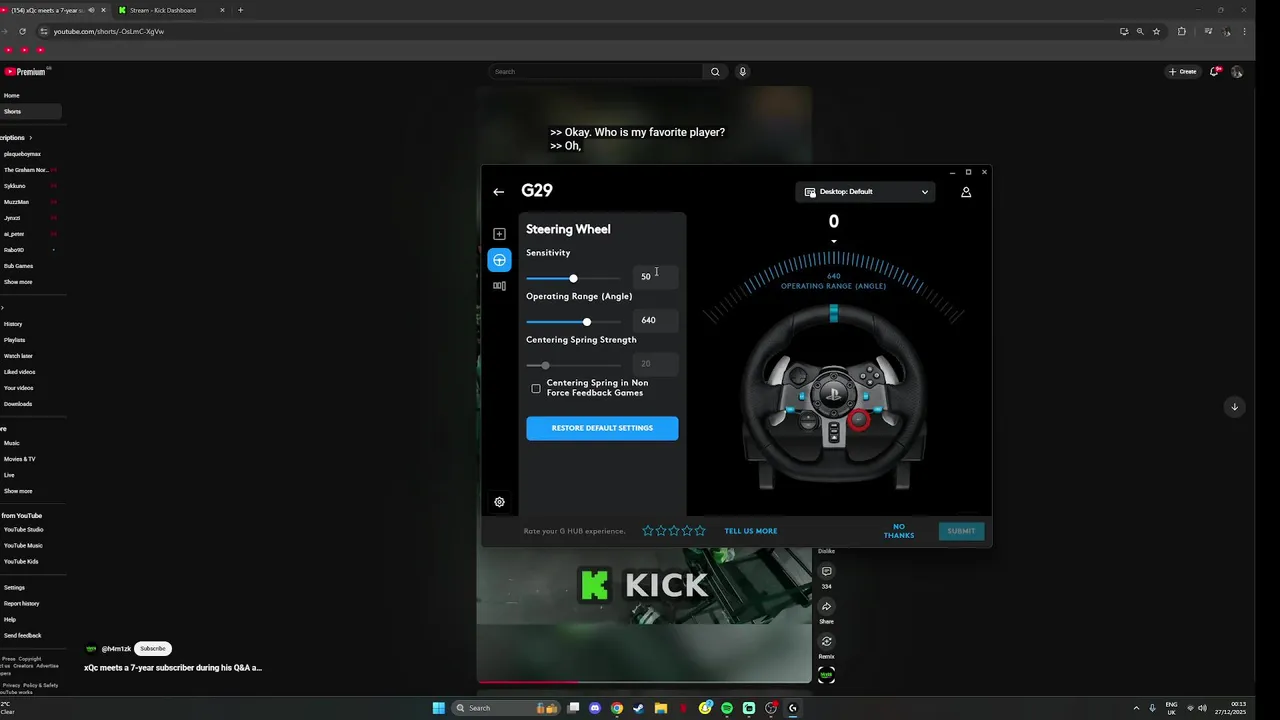Open the Desktop: Default profile dropdown
This screenshot has width=1280, height=720.
coord(866,192)
